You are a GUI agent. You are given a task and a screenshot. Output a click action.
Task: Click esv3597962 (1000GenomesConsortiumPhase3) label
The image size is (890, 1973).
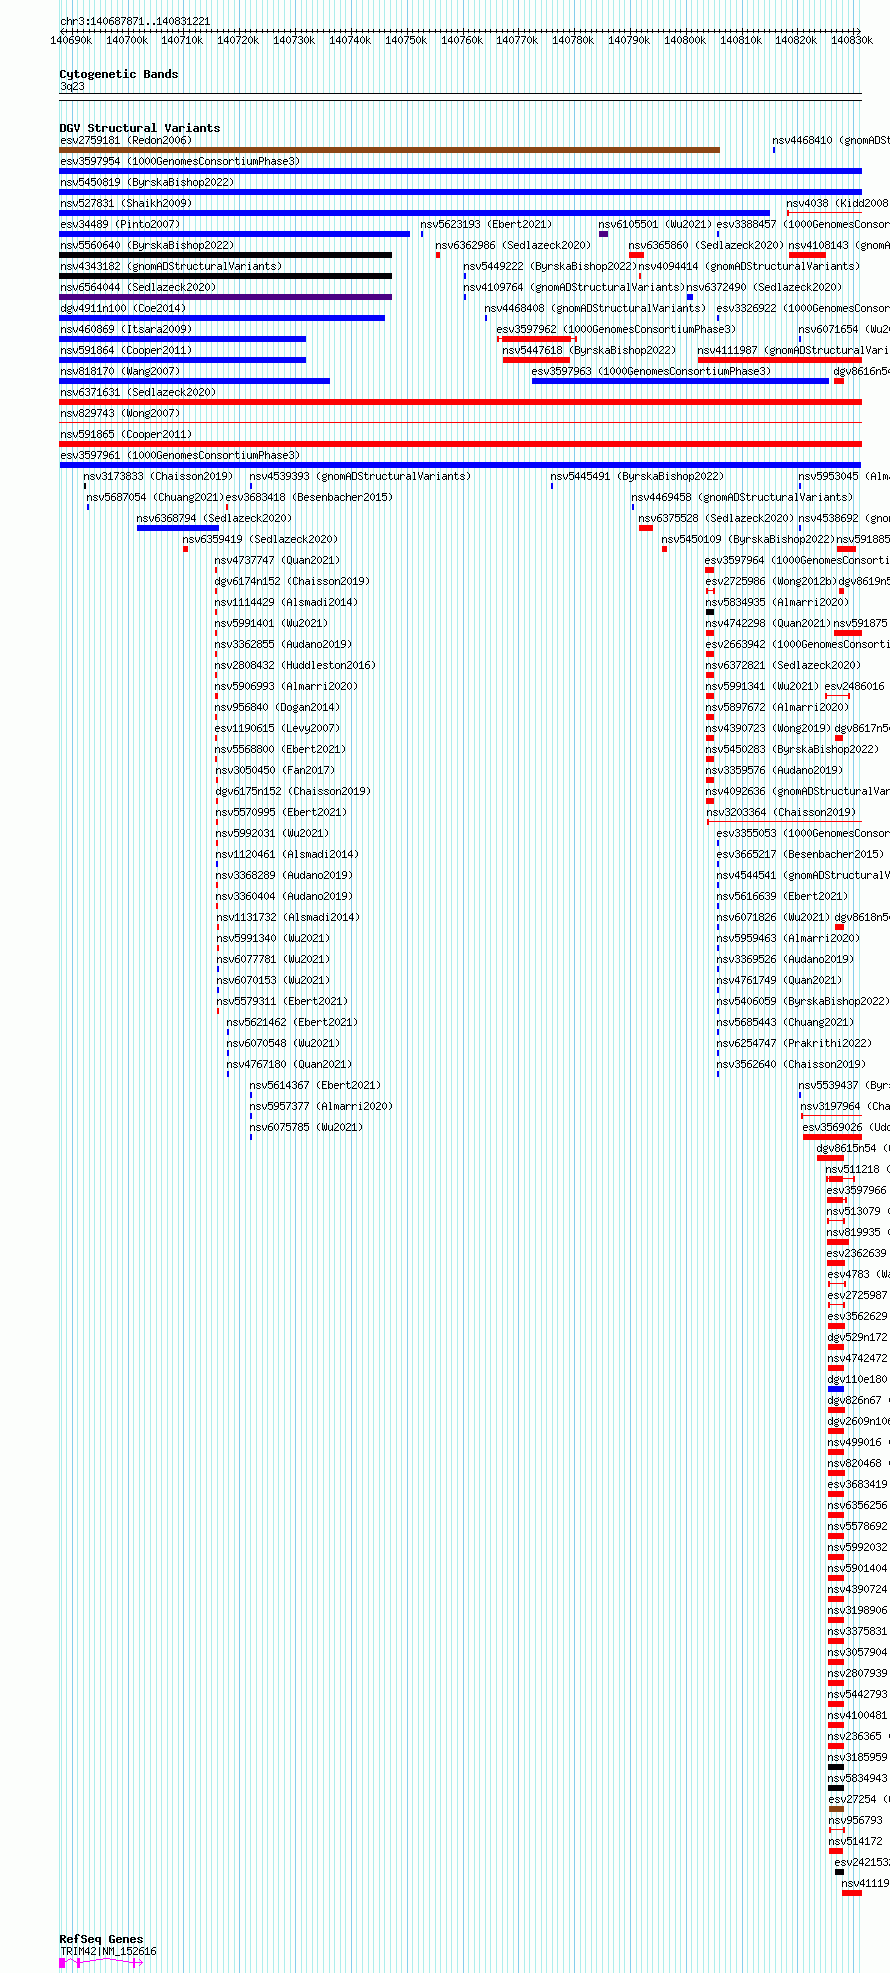pyautogui.click(x=616, y=330)
